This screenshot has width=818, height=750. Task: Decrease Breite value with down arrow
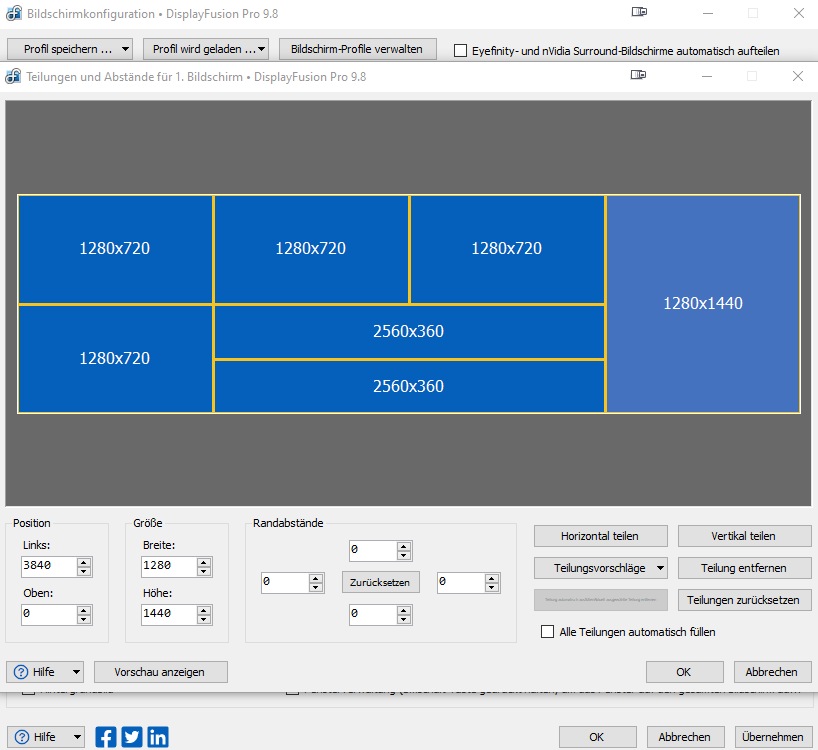click(x=204, y=572)
